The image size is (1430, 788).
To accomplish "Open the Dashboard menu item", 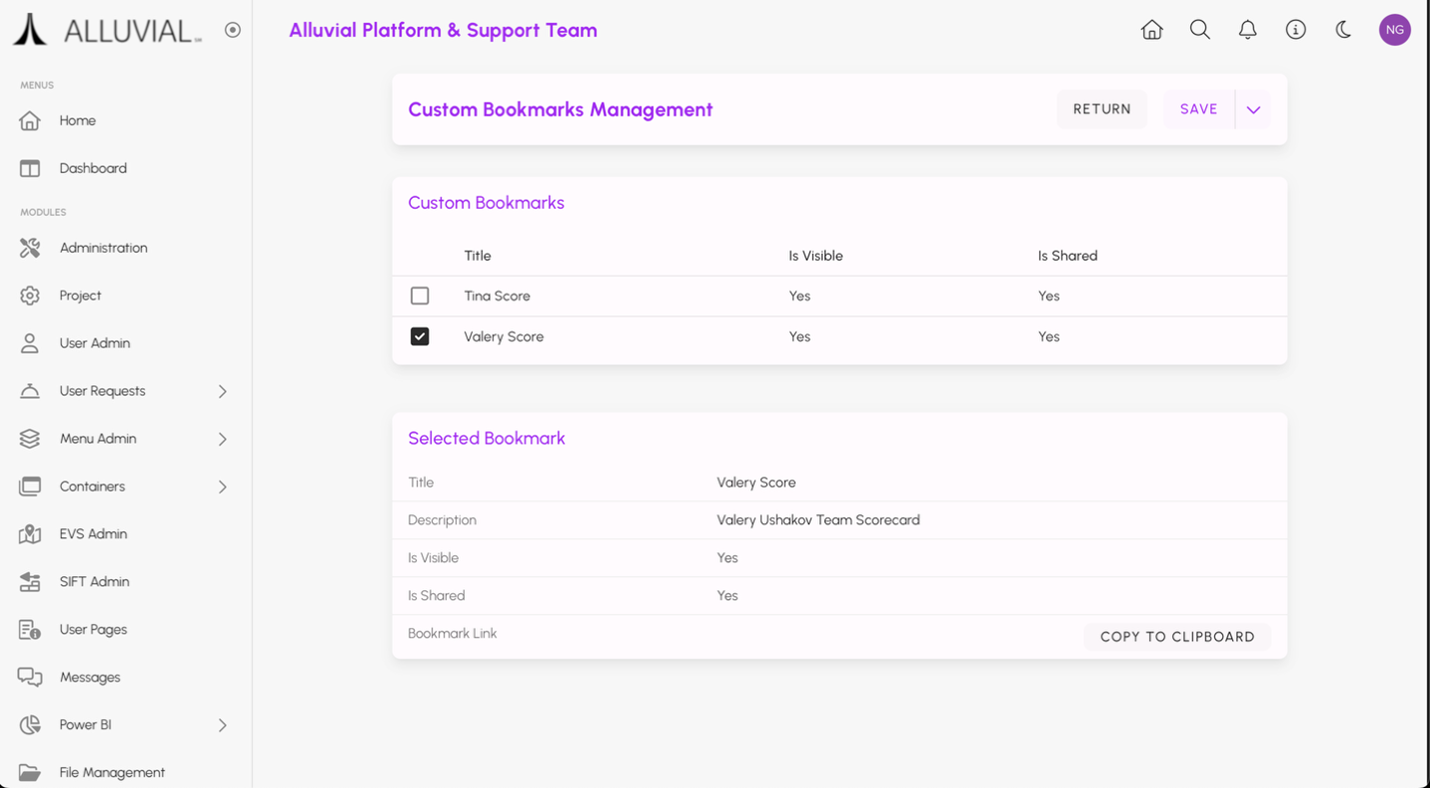I will point(92,168).
